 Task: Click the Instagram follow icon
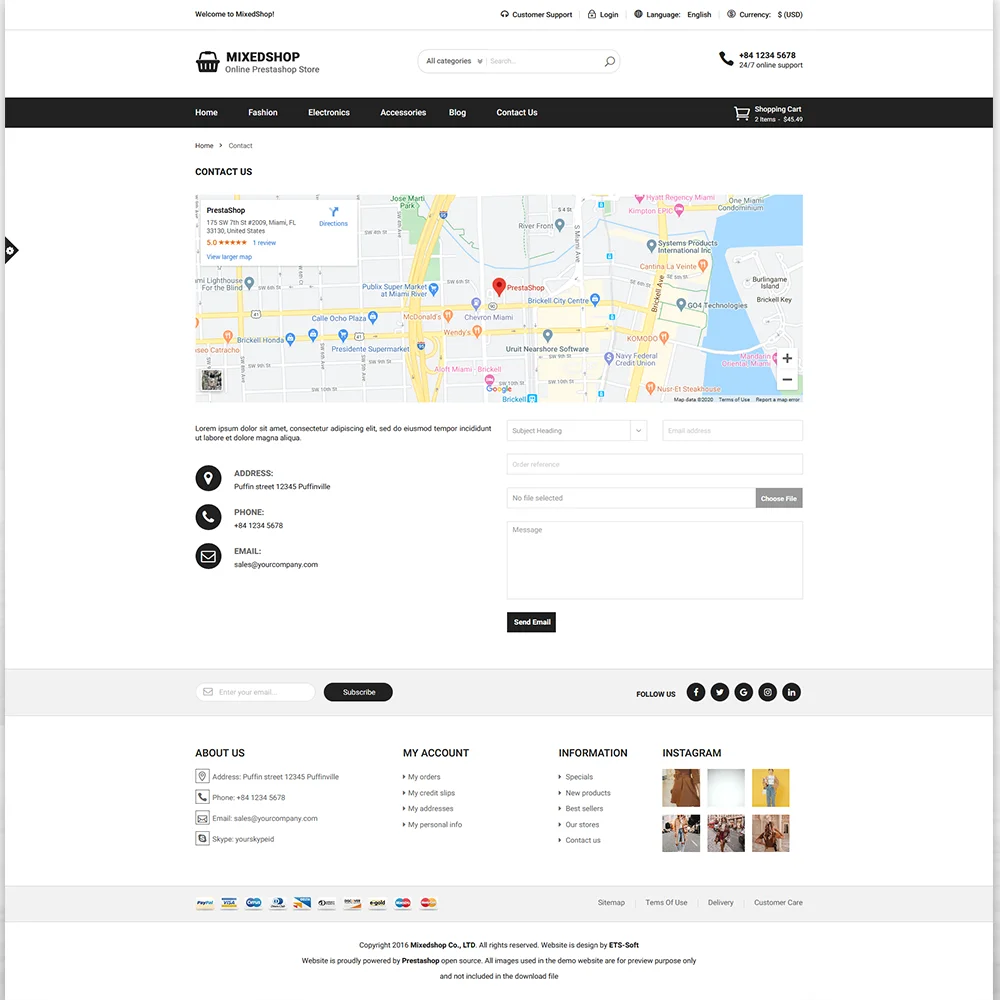[767, 692]
